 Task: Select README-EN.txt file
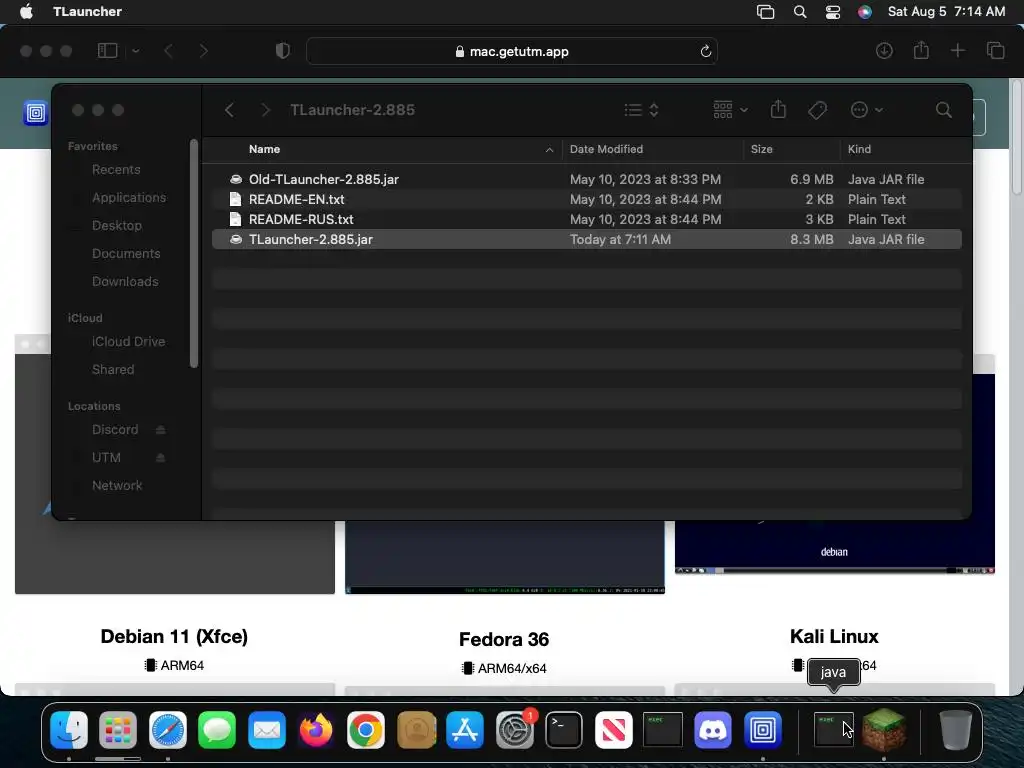(586, 199)
